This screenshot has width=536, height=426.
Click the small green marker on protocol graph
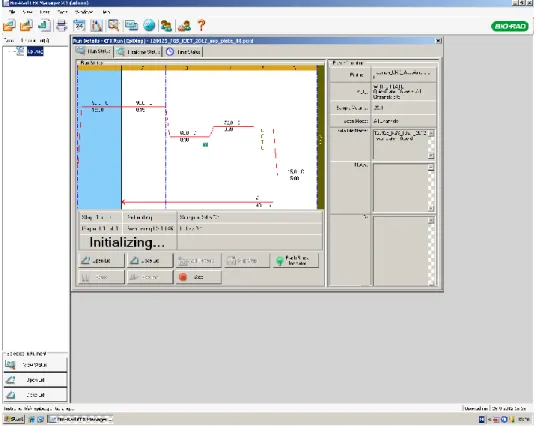tap(205, 145)
